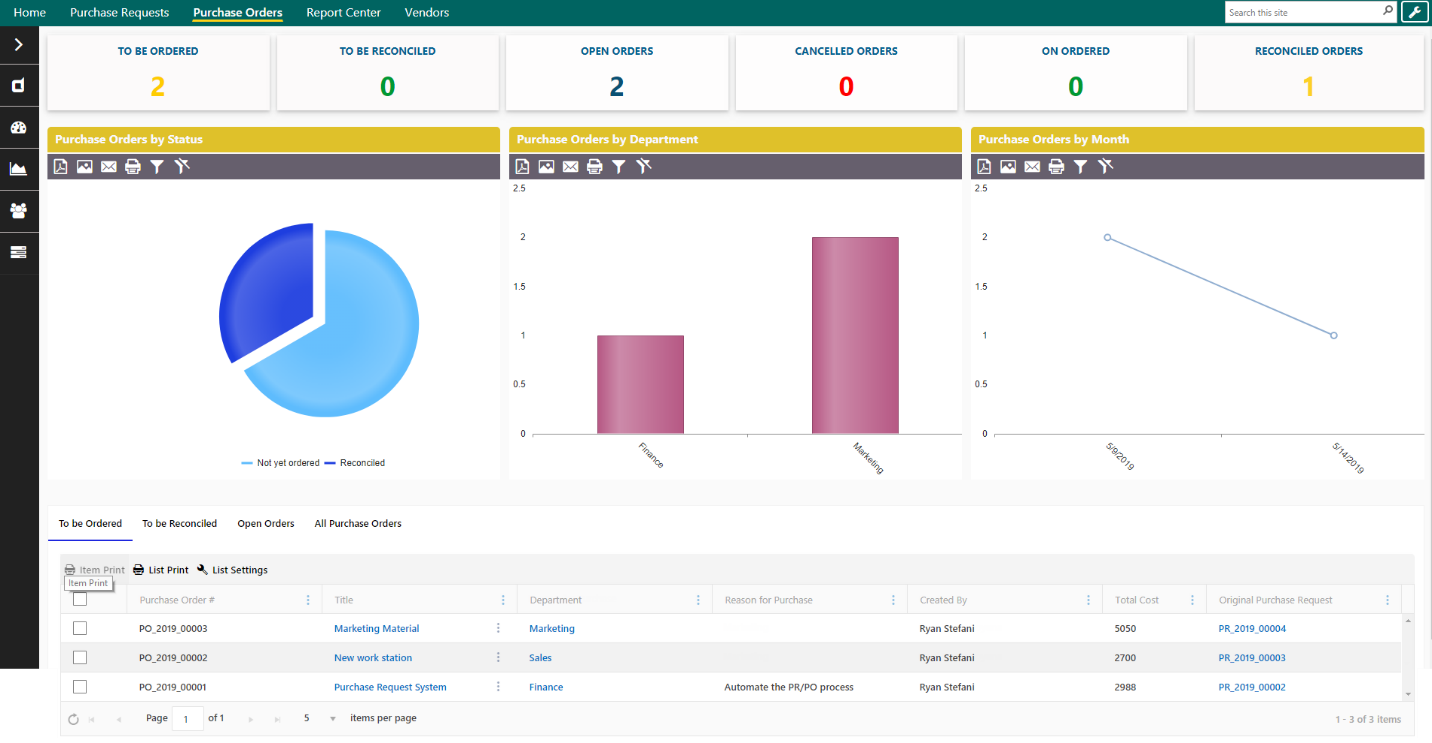The width and height of the screenshot is (1432, 743).
Task: Click email icon in Purchase Orders by Department
Action: click(x=570, y=167)
